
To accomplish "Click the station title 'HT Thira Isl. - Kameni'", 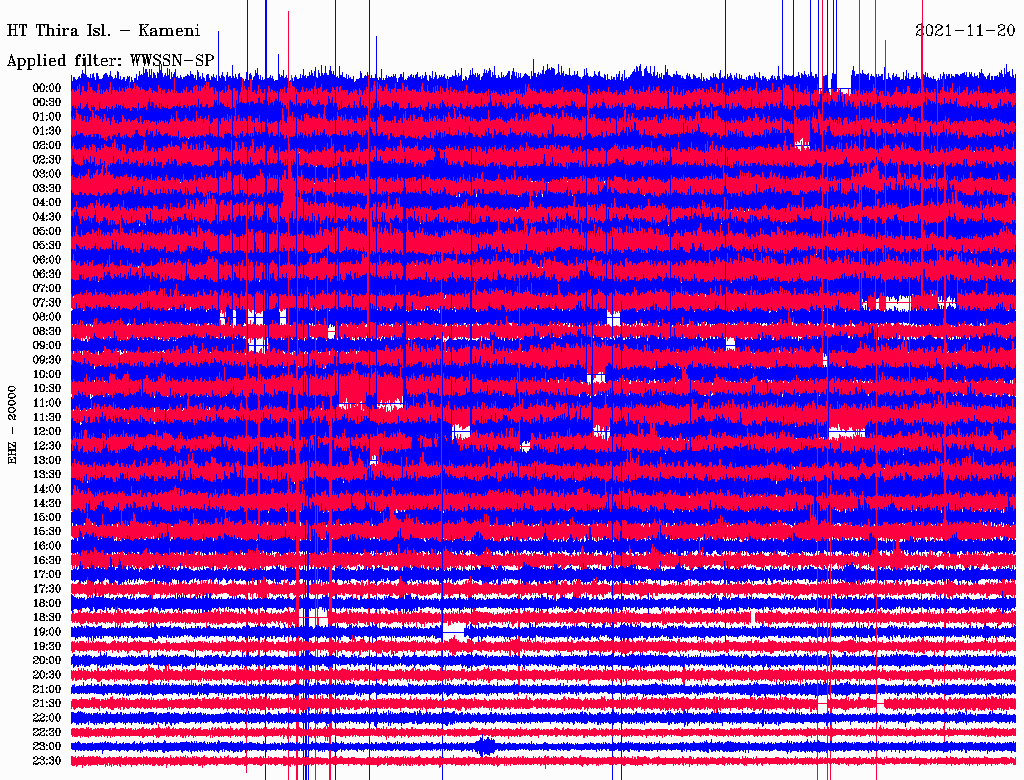I will pyautogui.click(x=103, y=31).
